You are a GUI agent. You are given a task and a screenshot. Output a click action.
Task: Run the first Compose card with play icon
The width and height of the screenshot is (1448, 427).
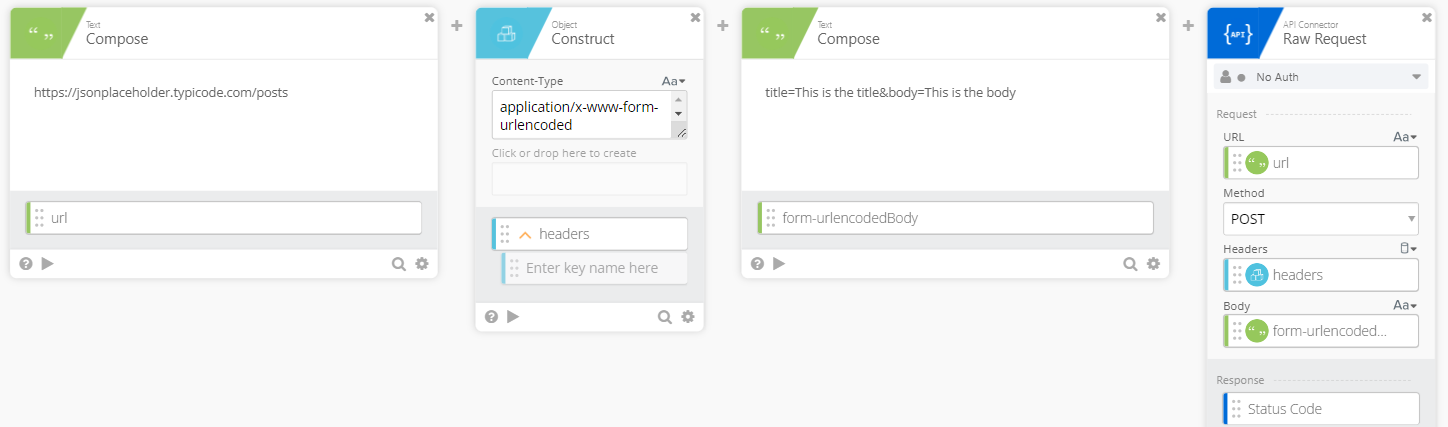pos(48,264)
